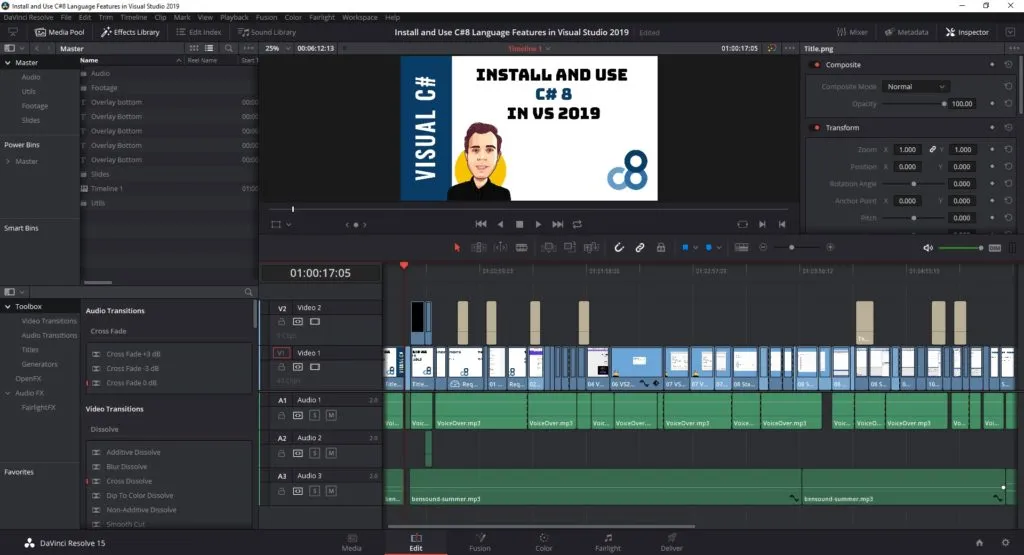
Task: Open project settings gear icon
Action: click(x=1005, y=543)
